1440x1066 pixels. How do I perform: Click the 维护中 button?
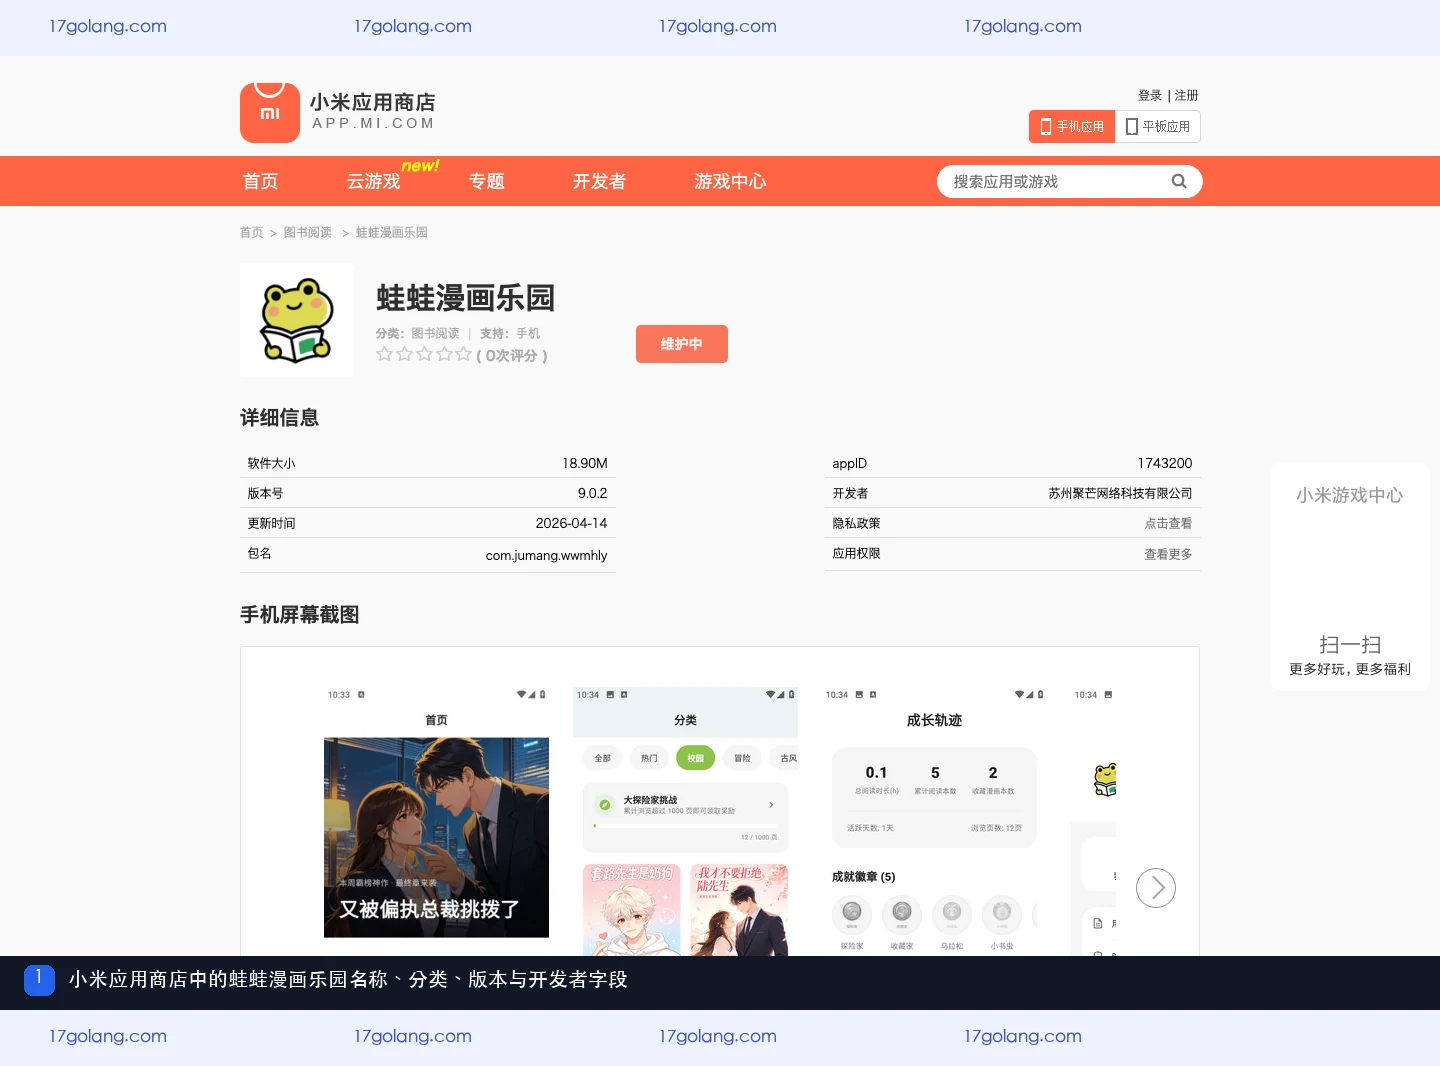(x=682, y=344)
